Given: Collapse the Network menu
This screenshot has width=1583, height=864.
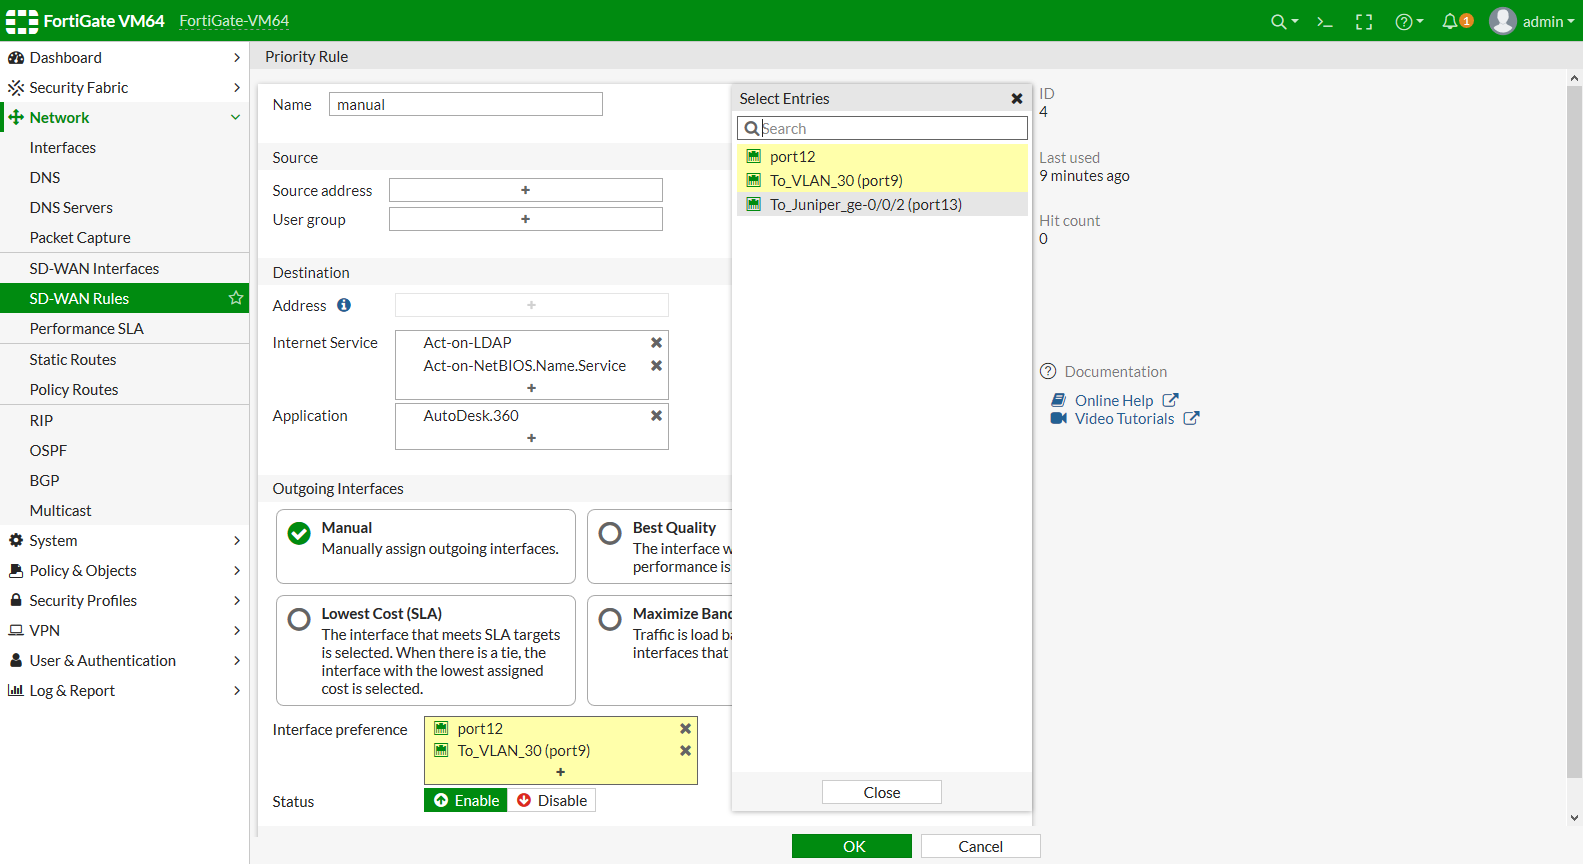Looking at the screenshot, I should point(124,118).
